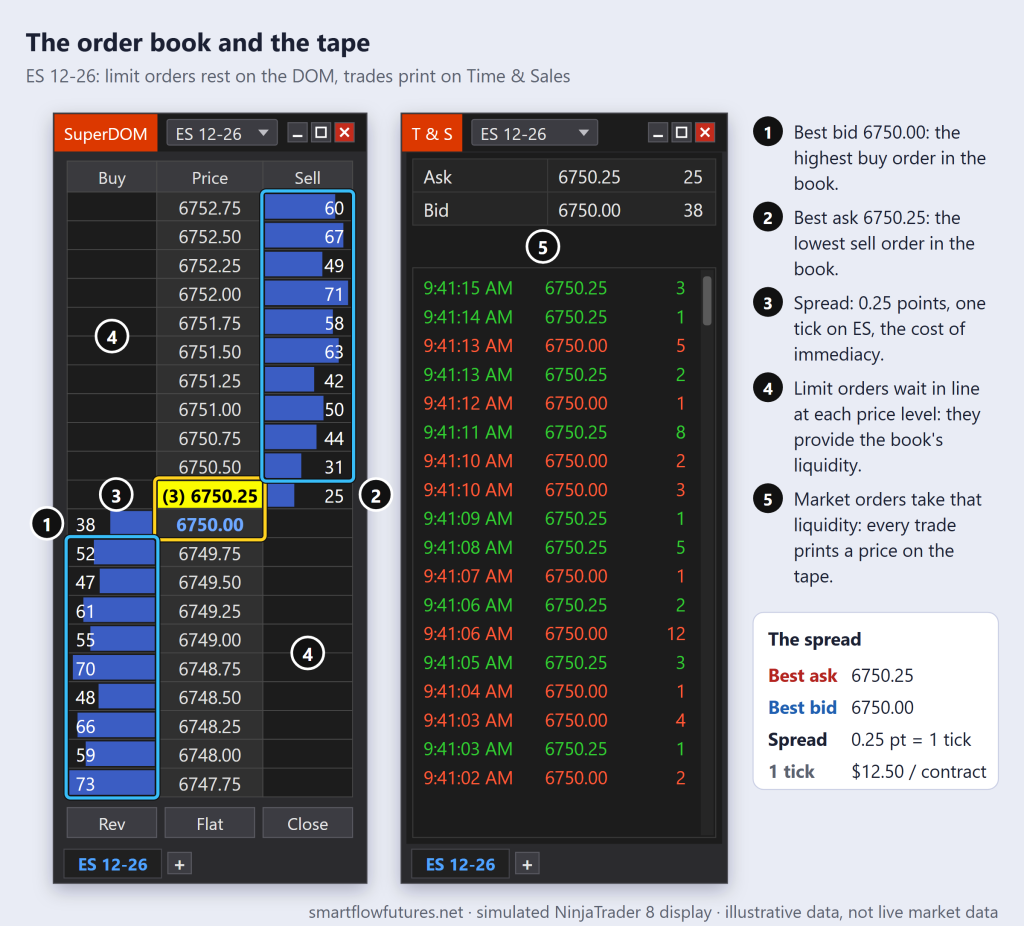The width and height of the screenshot is (1024, 926).
Task: Click best bid buy cell with size 38
Action: (x=112, y=524)
